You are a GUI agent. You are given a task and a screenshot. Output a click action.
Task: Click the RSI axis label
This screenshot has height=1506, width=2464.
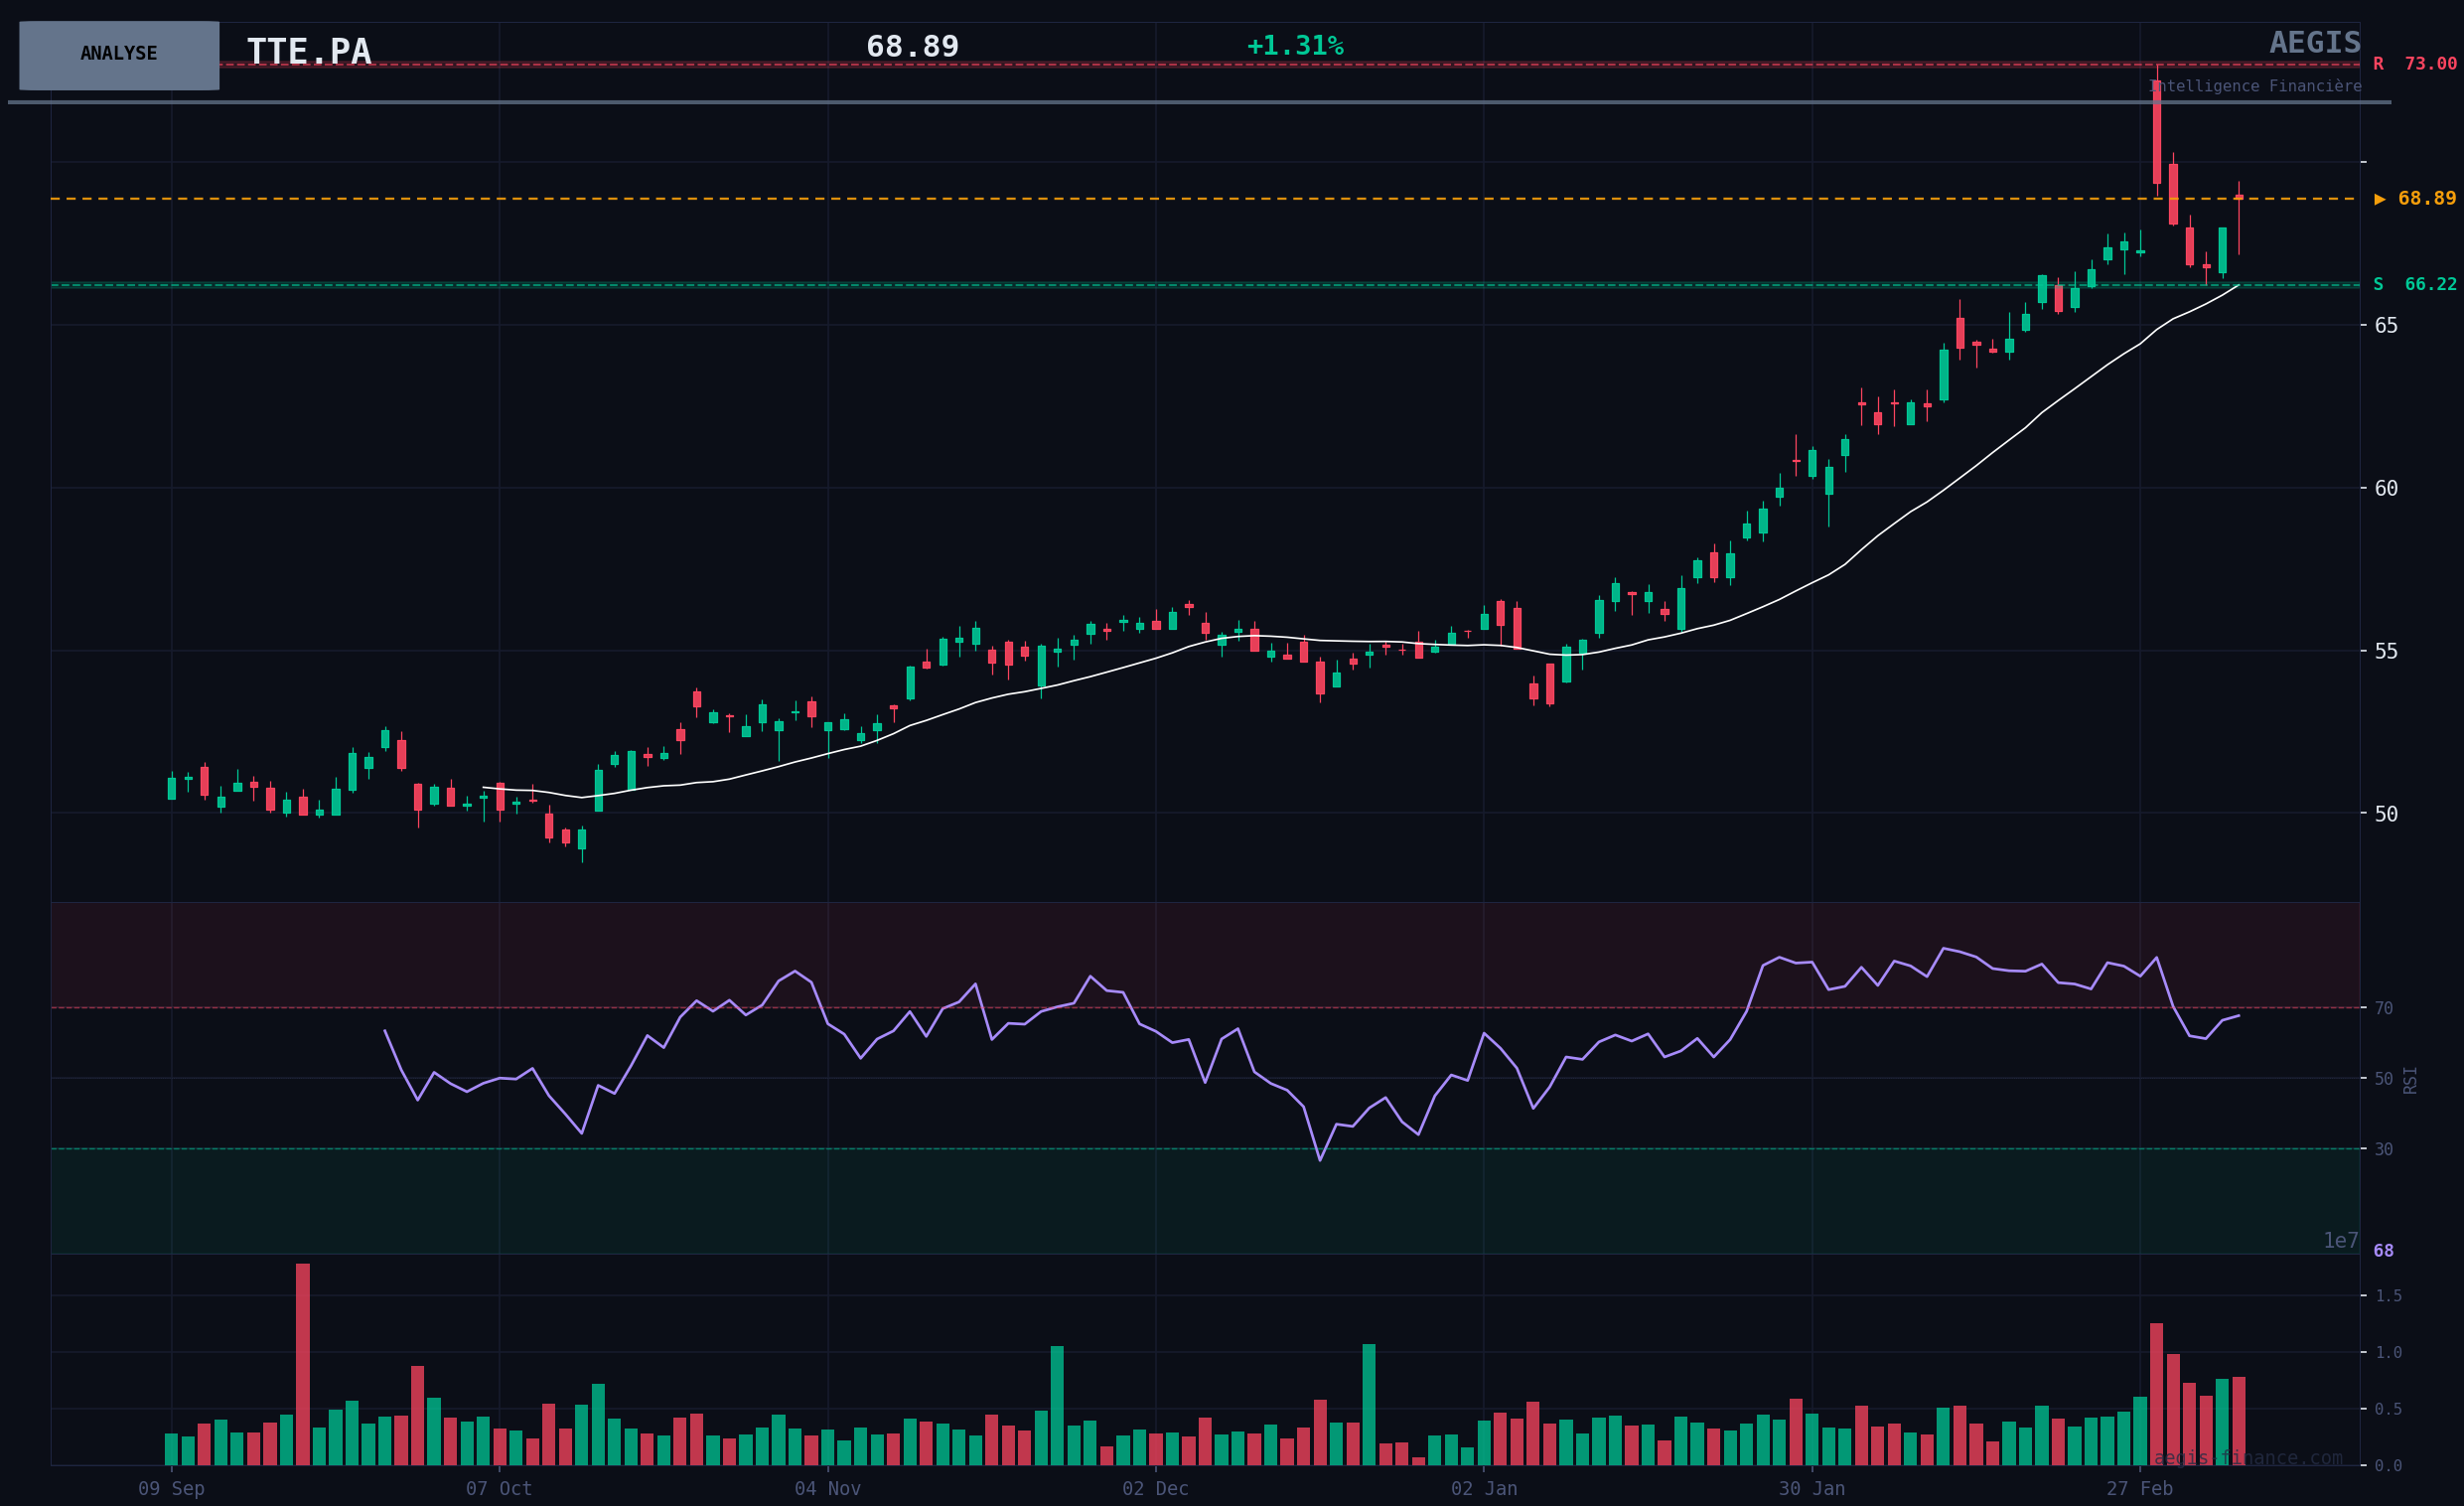coord(2410,1080)
